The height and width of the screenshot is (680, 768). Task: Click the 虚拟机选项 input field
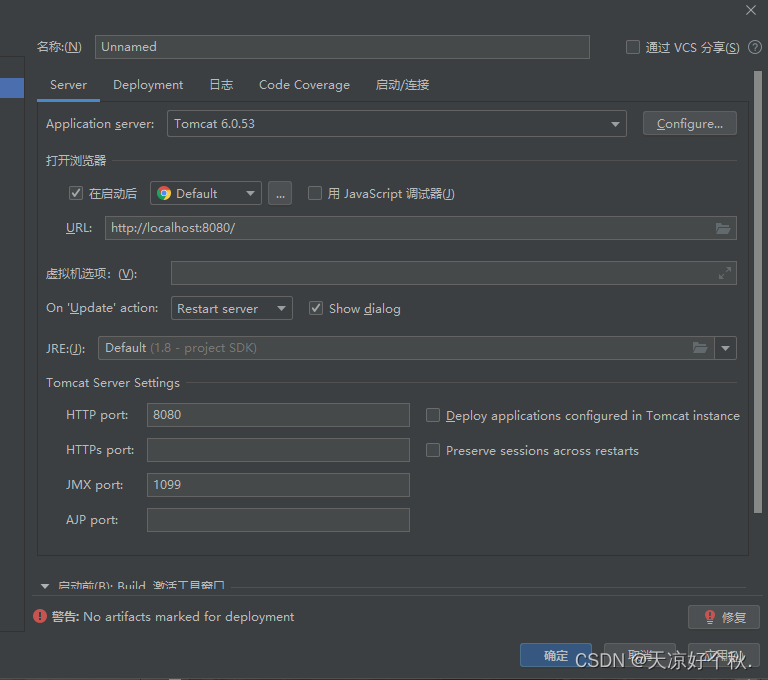click(x=454, y=273)
